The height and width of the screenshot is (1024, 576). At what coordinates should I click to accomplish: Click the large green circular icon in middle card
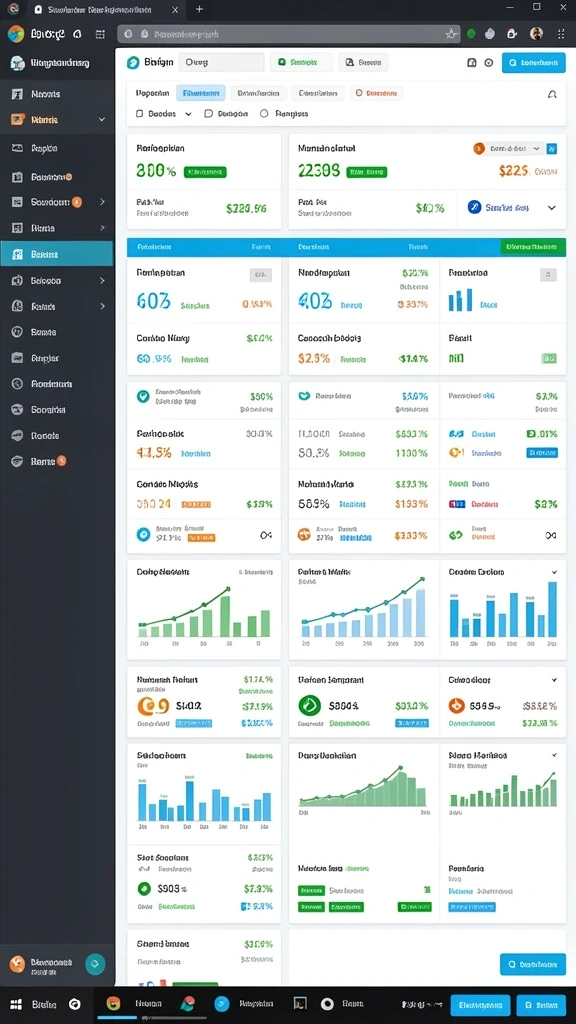point(310,705)
